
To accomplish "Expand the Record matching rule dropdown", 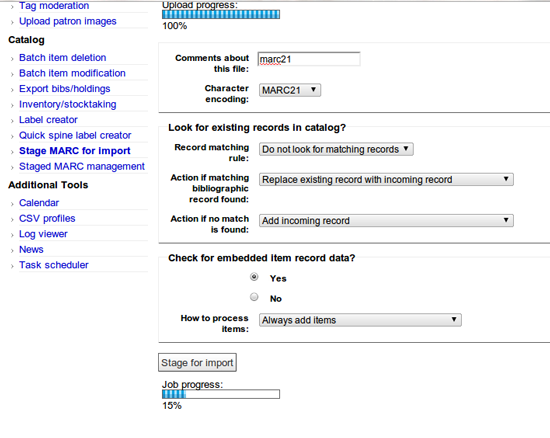I will 336,149.
